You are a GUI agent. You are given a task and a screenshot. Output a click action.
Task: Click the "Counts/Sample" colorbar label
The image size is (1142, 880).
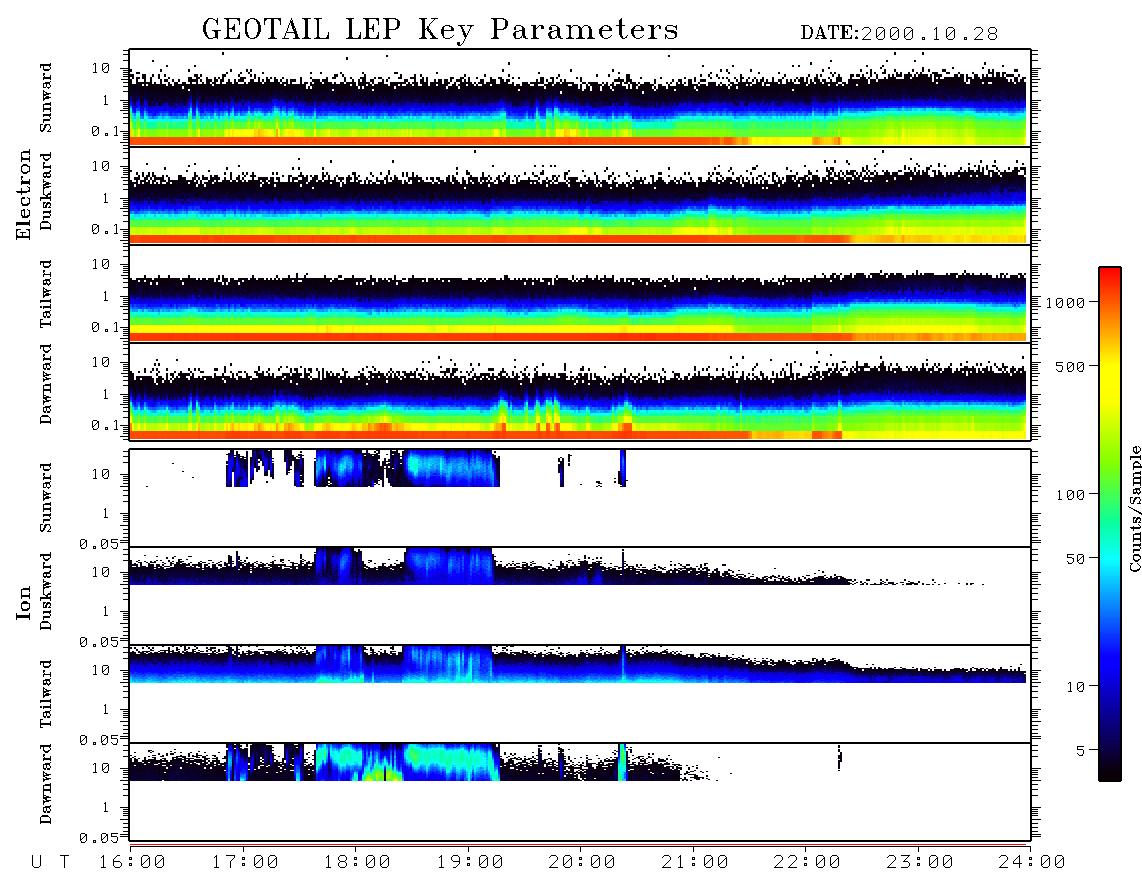click(1134, 508)
